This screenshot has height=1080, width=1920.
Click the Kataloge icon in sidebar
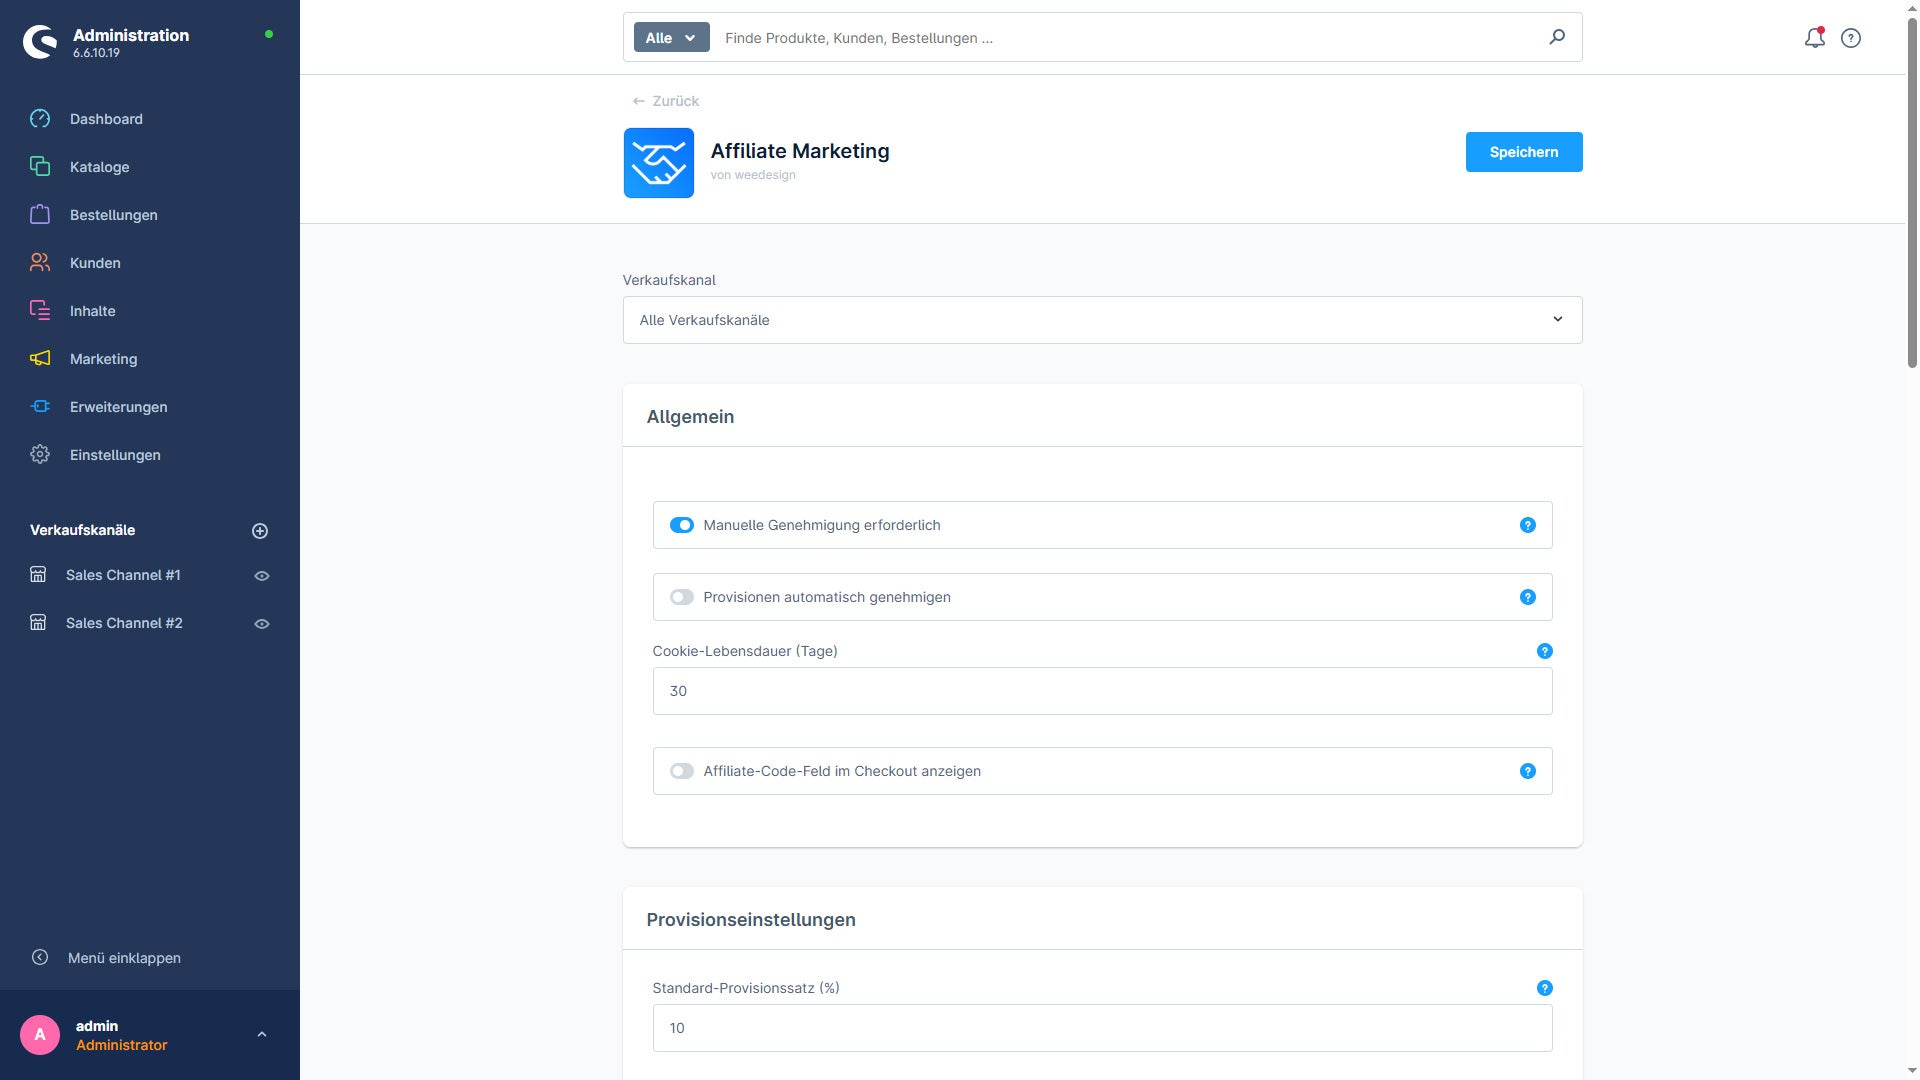40,167
